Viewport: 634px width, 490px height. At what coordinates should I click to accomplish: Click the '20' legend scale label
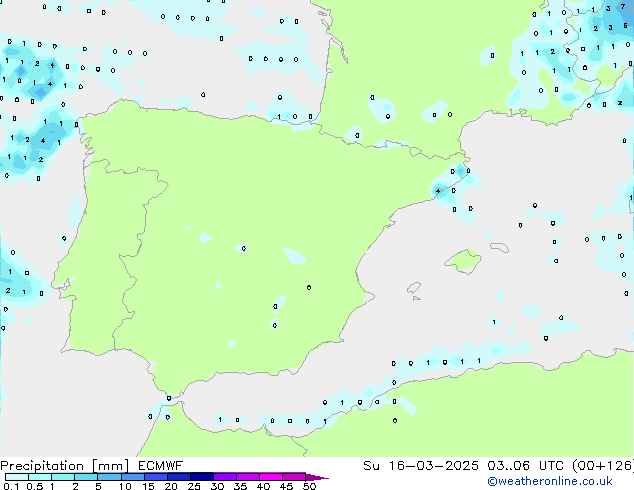click(171, 486)
